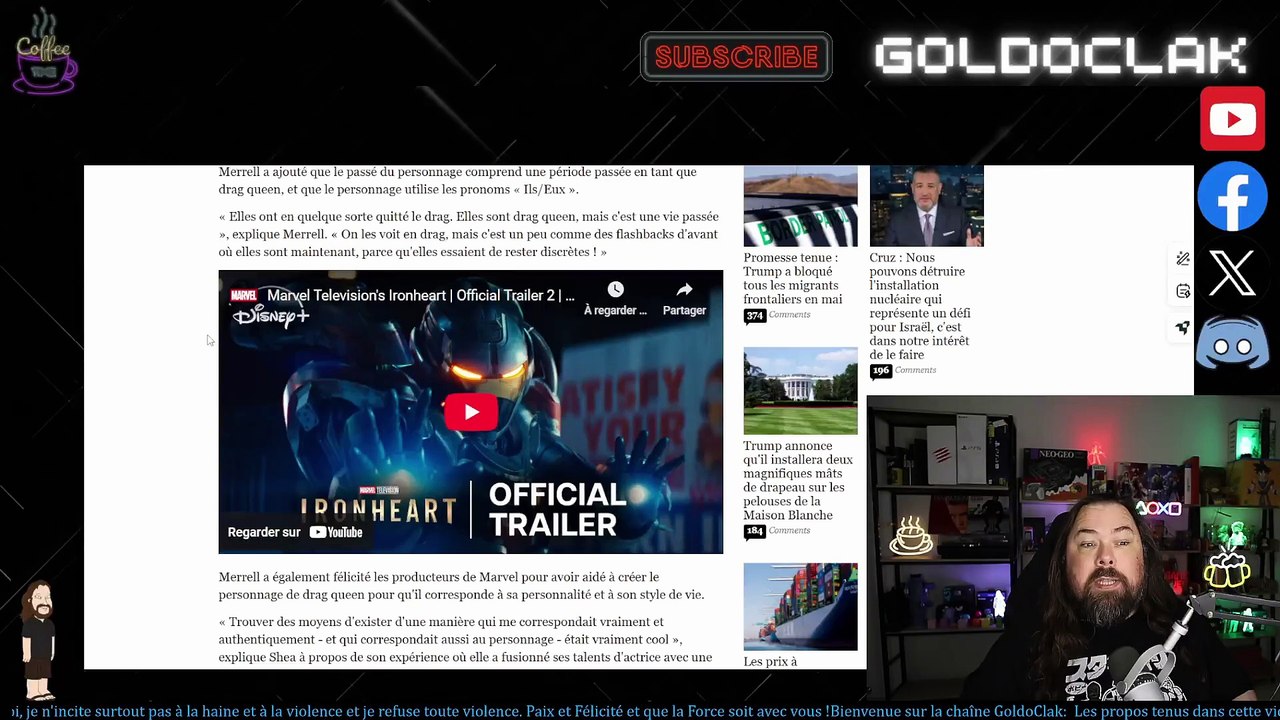
Task: Play the Ironheart trailer video
Action: [x=471, y=412]
